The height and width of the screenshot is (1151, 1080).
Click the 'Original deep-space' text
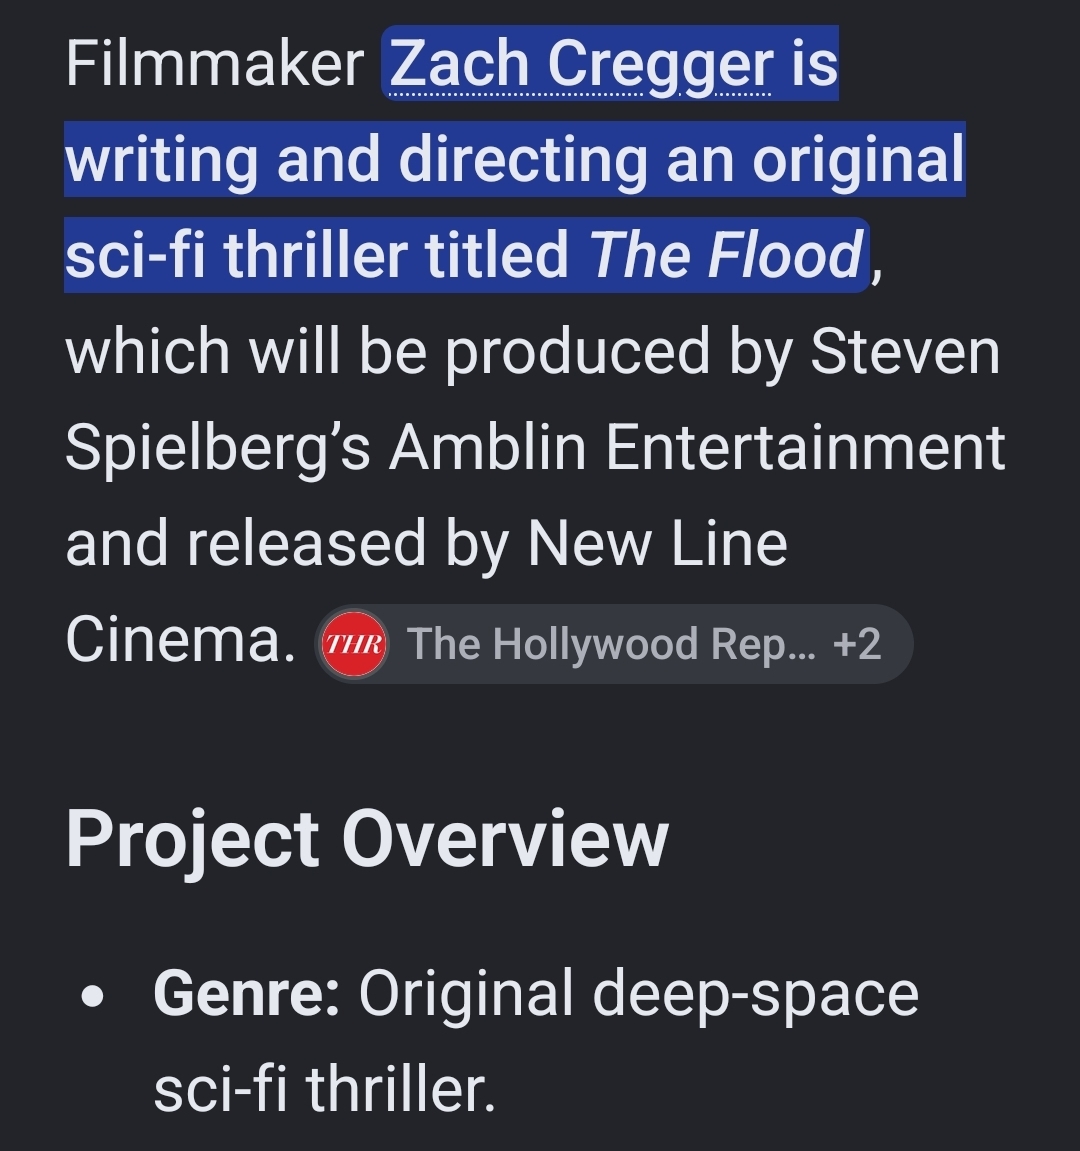638,994
